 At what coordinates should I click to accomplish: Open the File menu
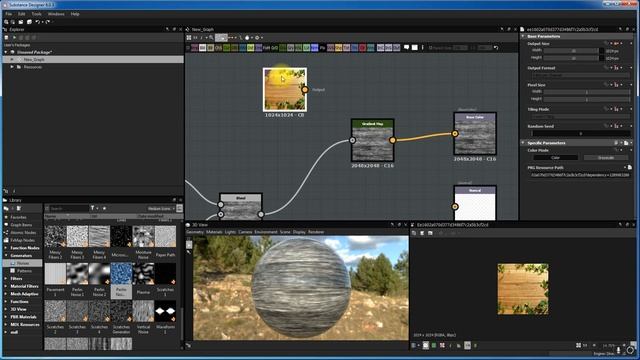pos(8,14)
